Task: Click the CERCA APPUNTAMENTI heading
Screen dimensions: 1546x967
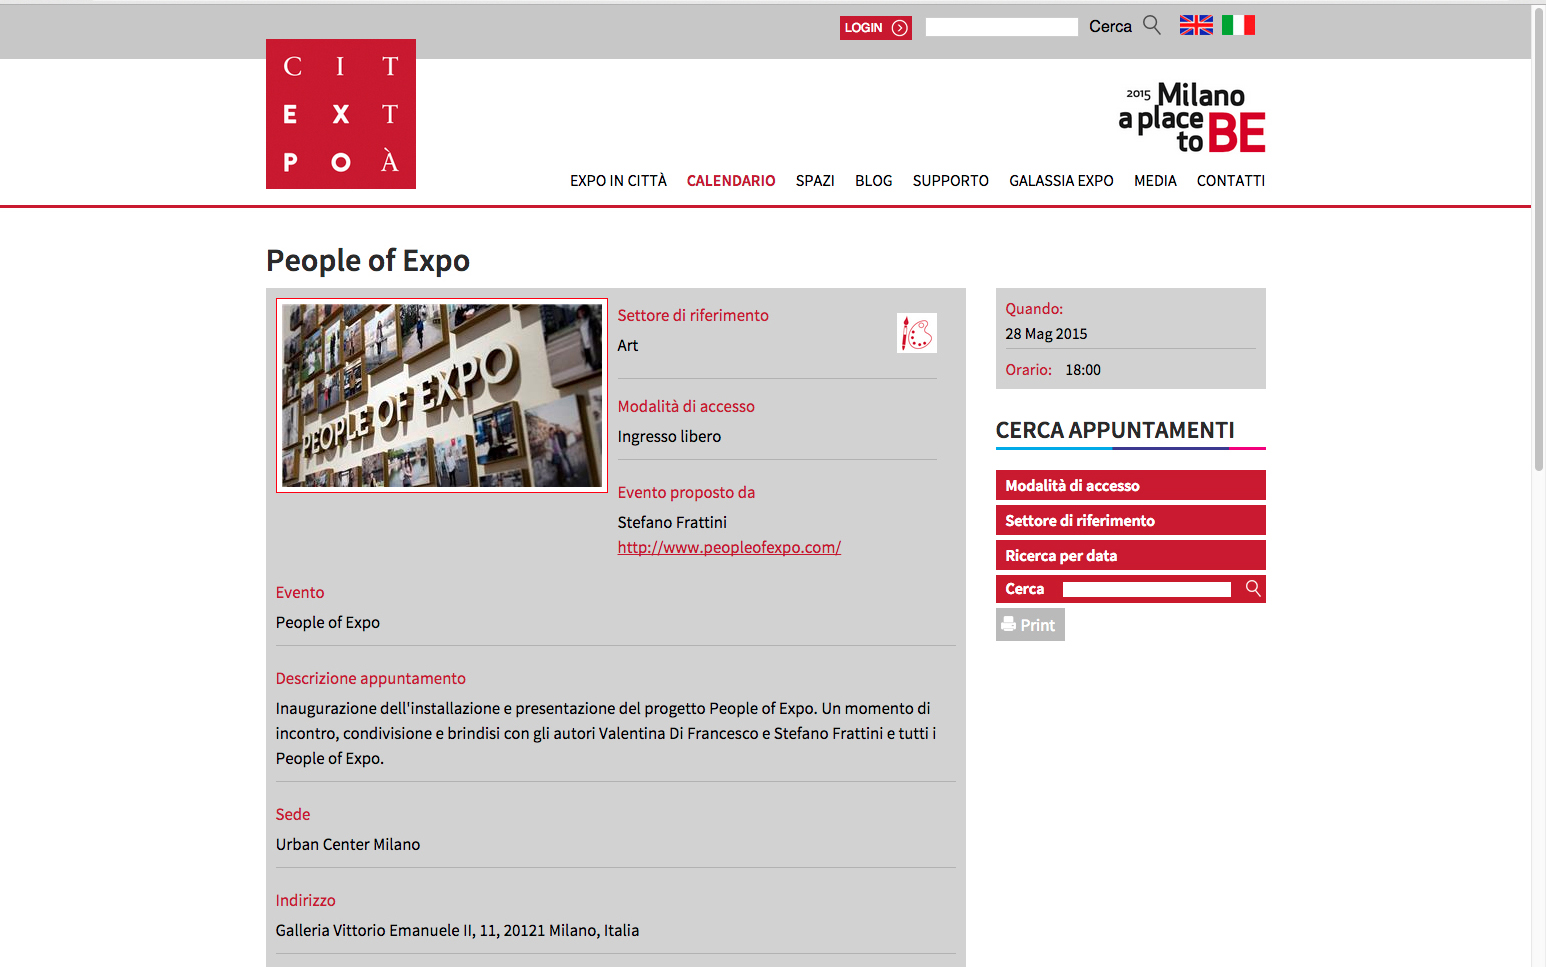Action: (x=1115, y=430)
